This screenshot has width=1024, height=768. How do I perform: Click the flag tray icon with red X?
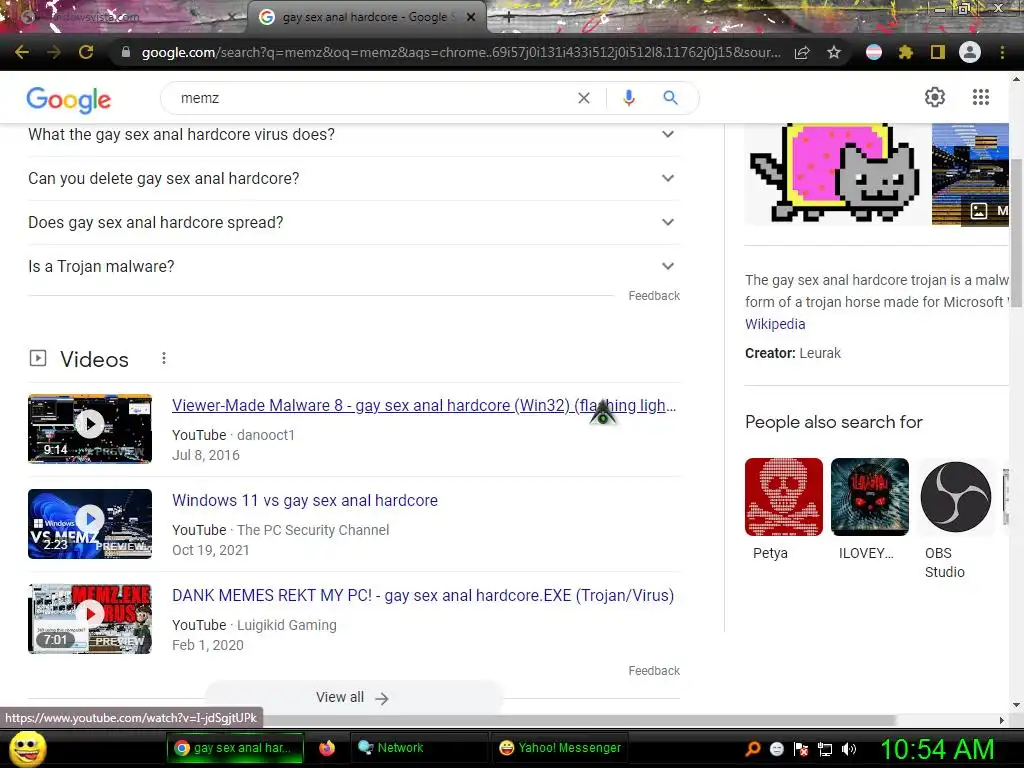[x=801, y=748]
